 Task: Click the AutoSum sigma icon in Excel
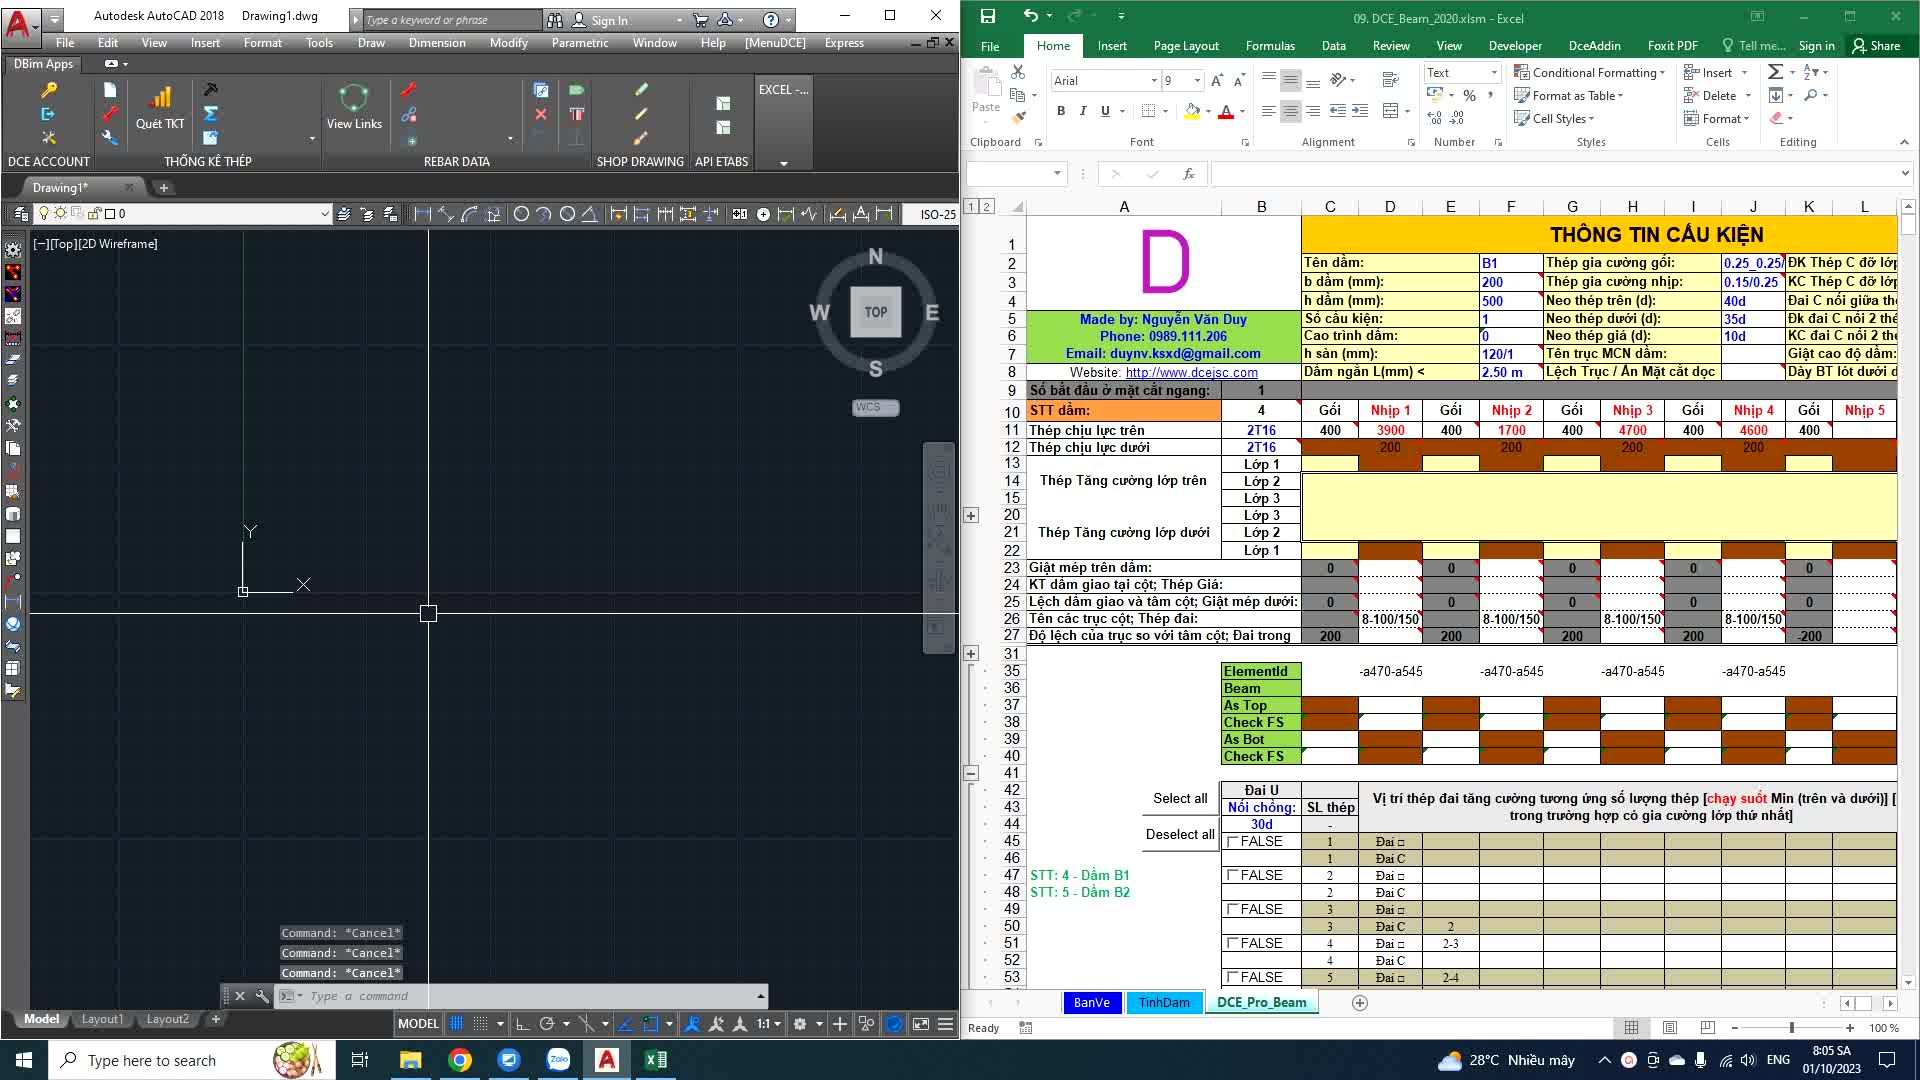pos(1775,72)
